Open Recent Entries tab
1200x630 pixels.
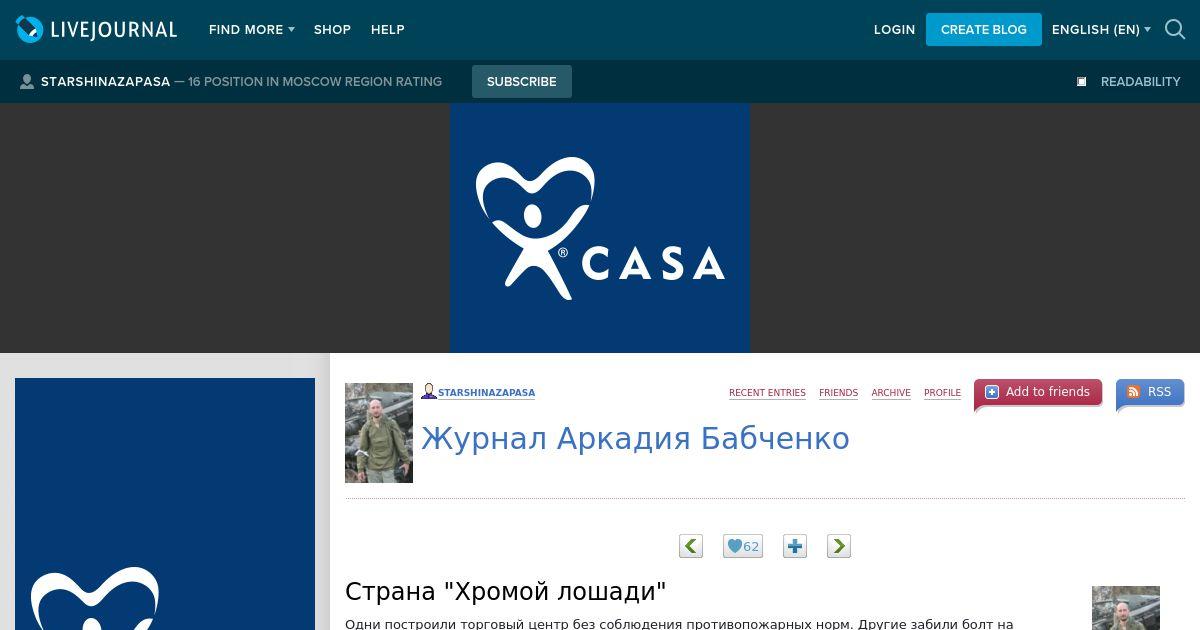coord(767,393)
